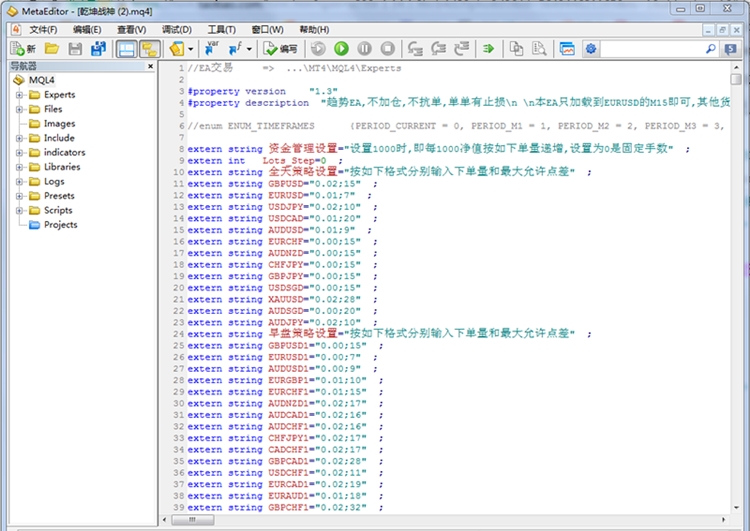Click the document icon left of 文件 menu
The height and width of the screenshot is (531, 750).
(16, 30)
